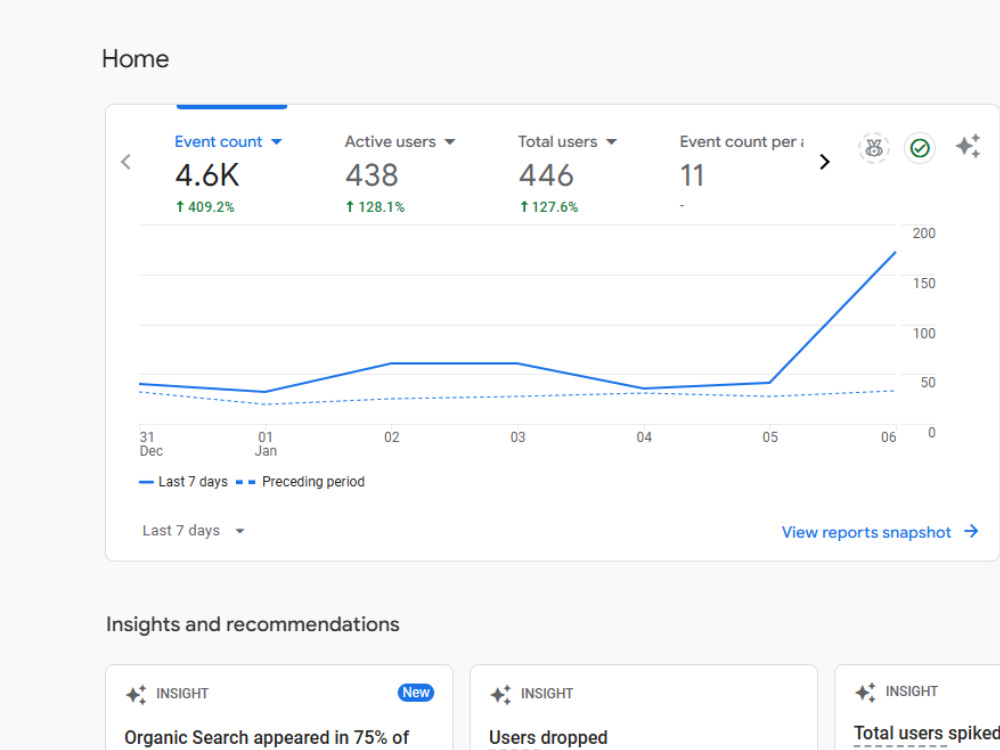Select the Event count per active user metric

[x=742, y=142]
